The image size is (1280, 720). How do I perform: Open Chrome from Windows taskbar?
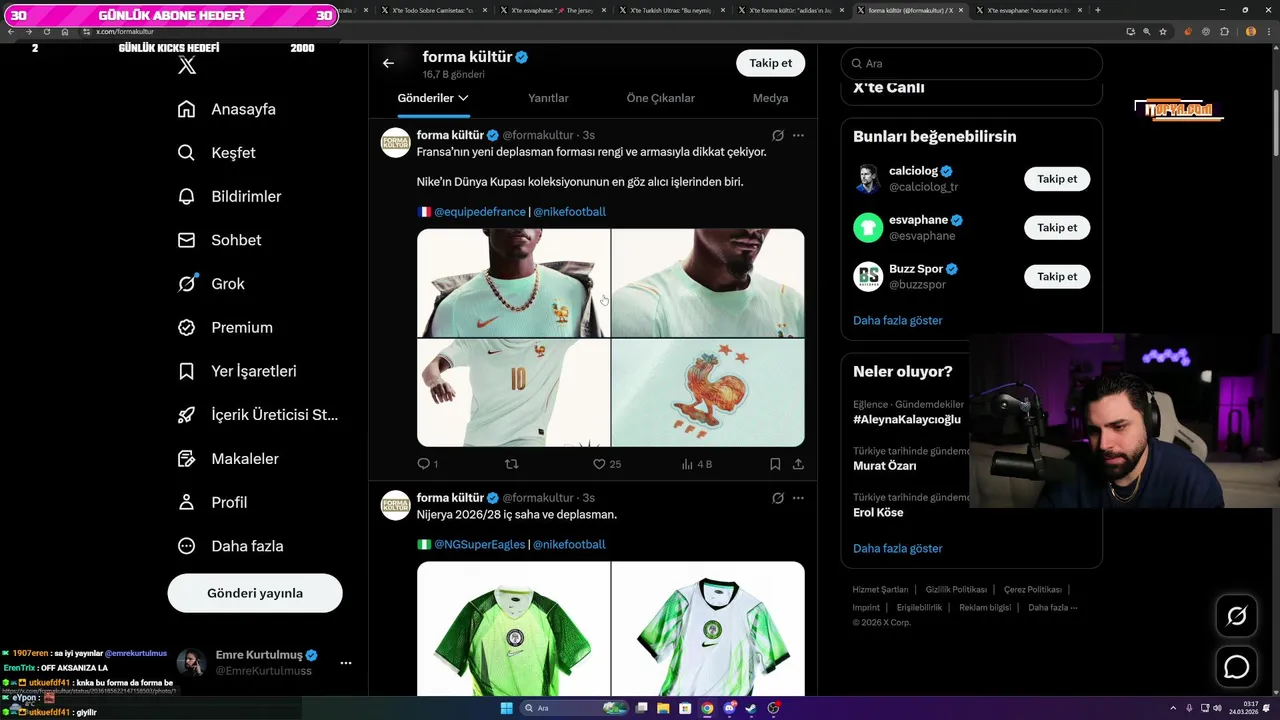[707, 708]
